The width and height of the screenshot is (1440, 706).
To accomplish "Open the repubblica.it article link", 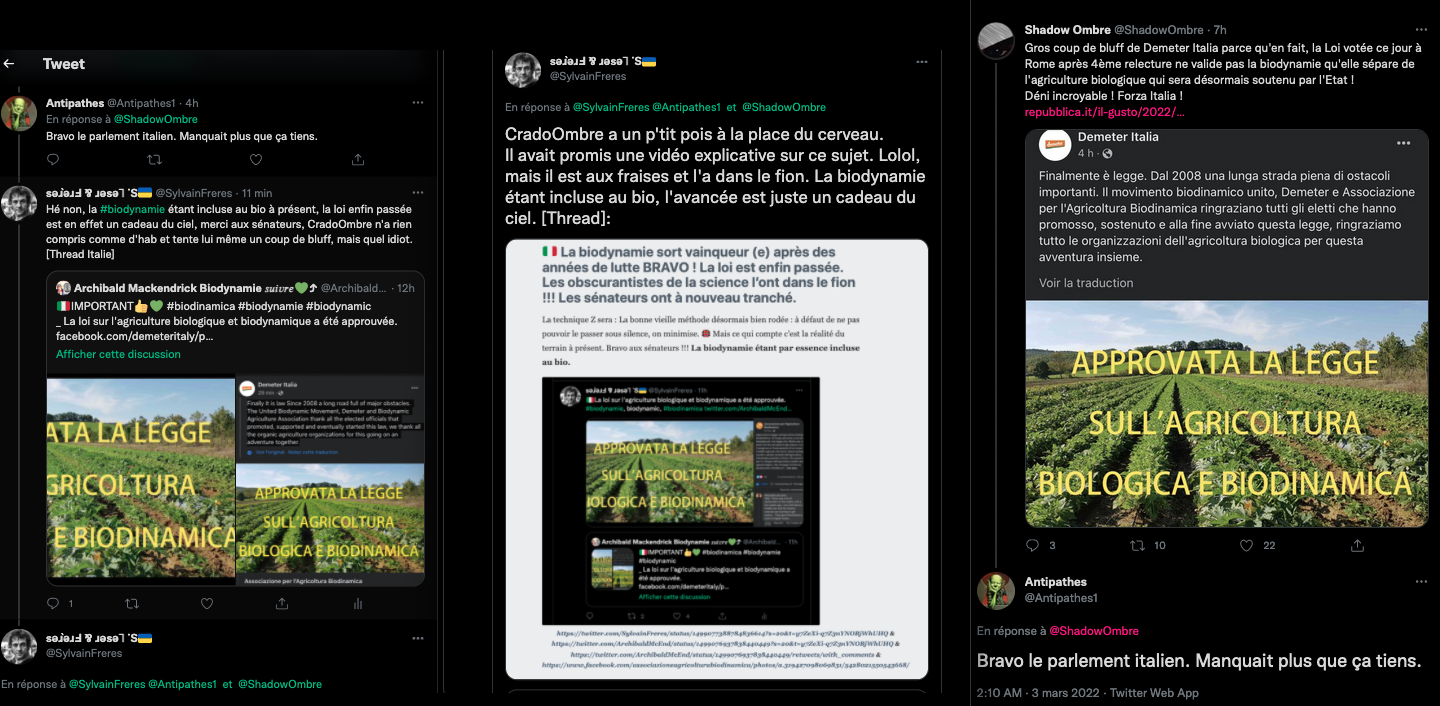I will click(x=1104, y=111).
